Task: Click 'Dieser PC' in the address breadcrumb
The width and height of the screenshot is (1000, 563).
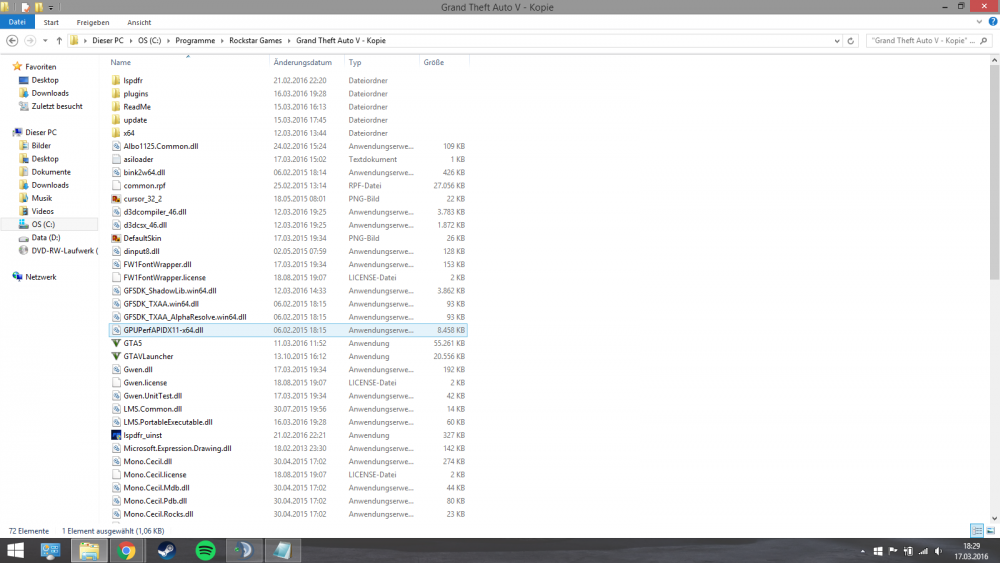Action: (x=108, y=40)
